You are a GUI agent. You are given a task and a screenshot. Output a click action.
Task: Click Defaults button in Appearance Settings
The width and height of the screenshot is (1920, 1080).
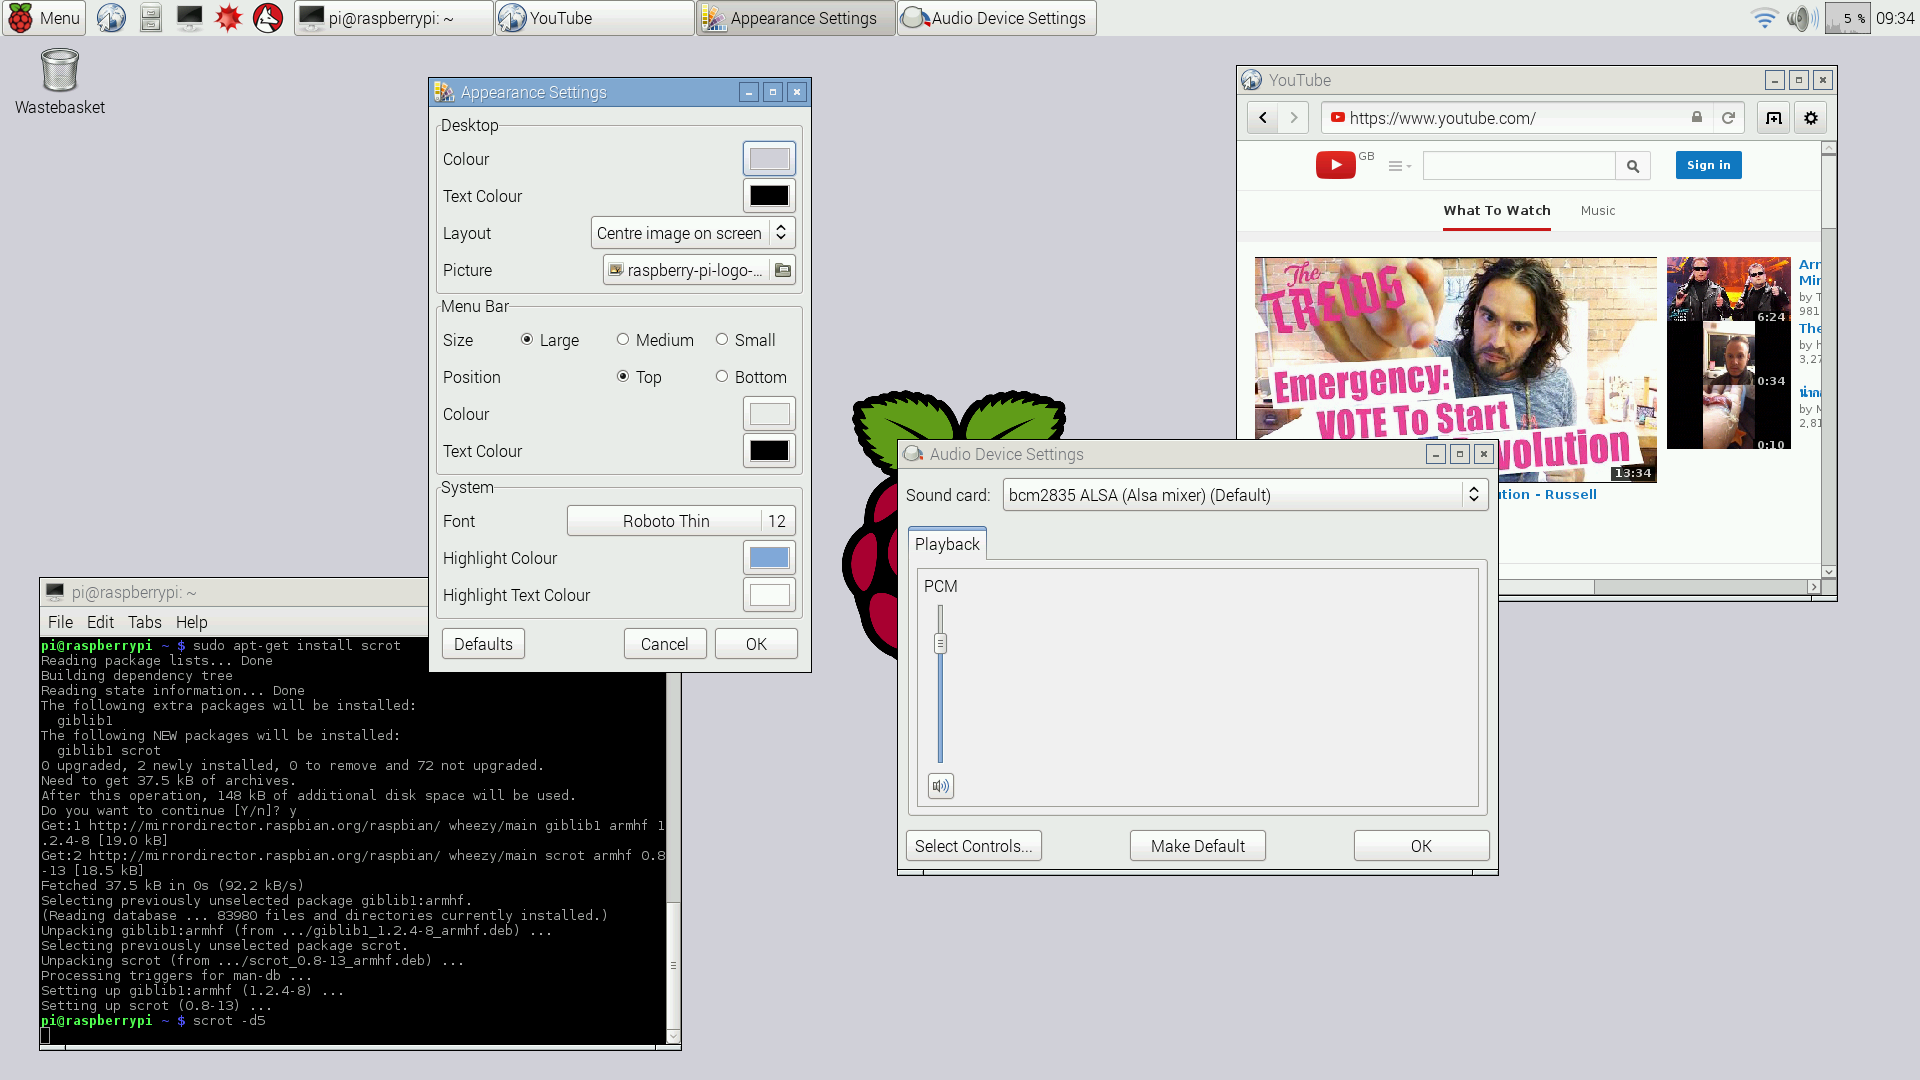click(x=483, y=644)
